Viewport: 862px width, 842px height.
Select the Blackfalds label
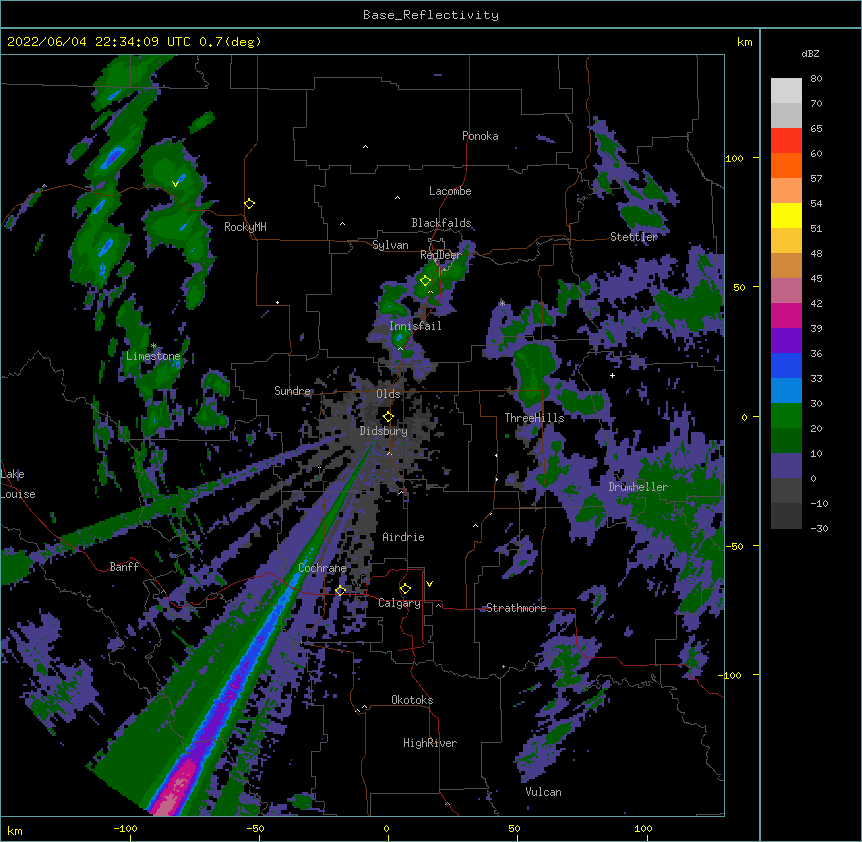[x=441, y=223]
